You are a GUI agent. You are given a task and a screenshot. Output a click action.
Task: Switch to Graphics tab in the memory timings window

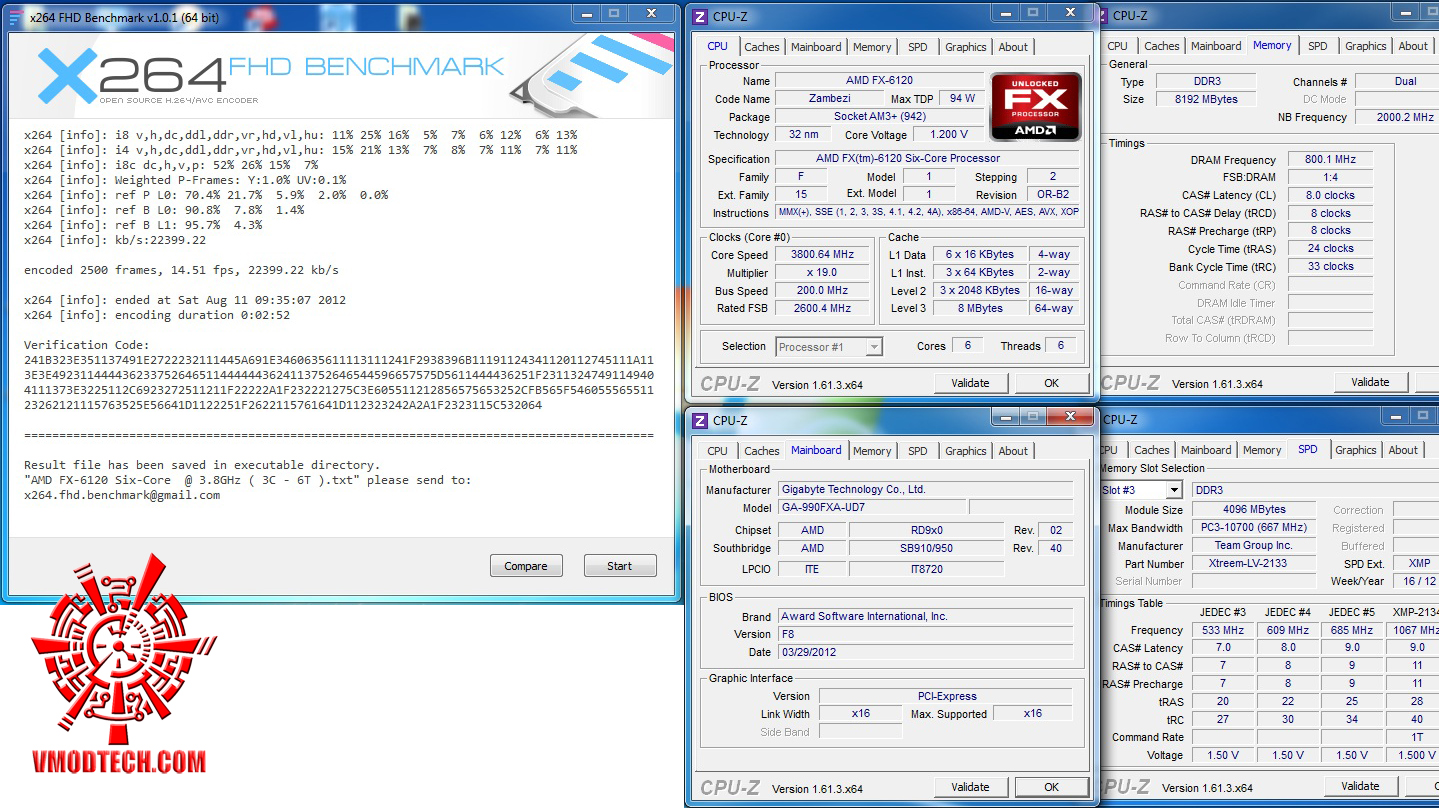1366,46
